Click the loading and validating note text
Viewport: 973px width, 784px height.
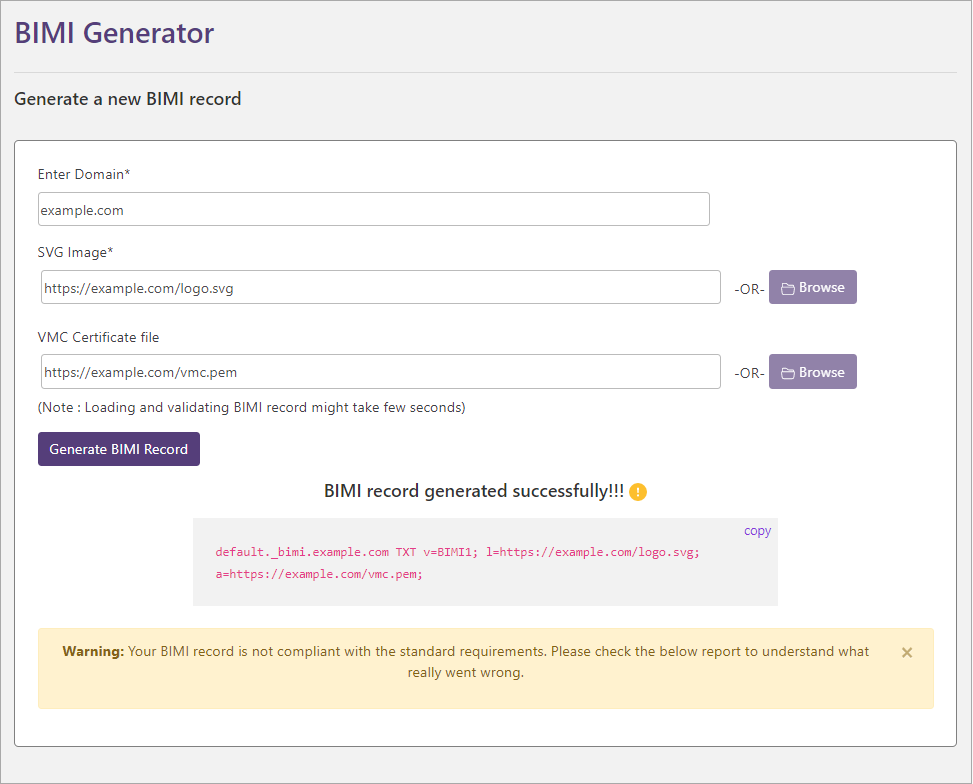[x=251, y=407]
